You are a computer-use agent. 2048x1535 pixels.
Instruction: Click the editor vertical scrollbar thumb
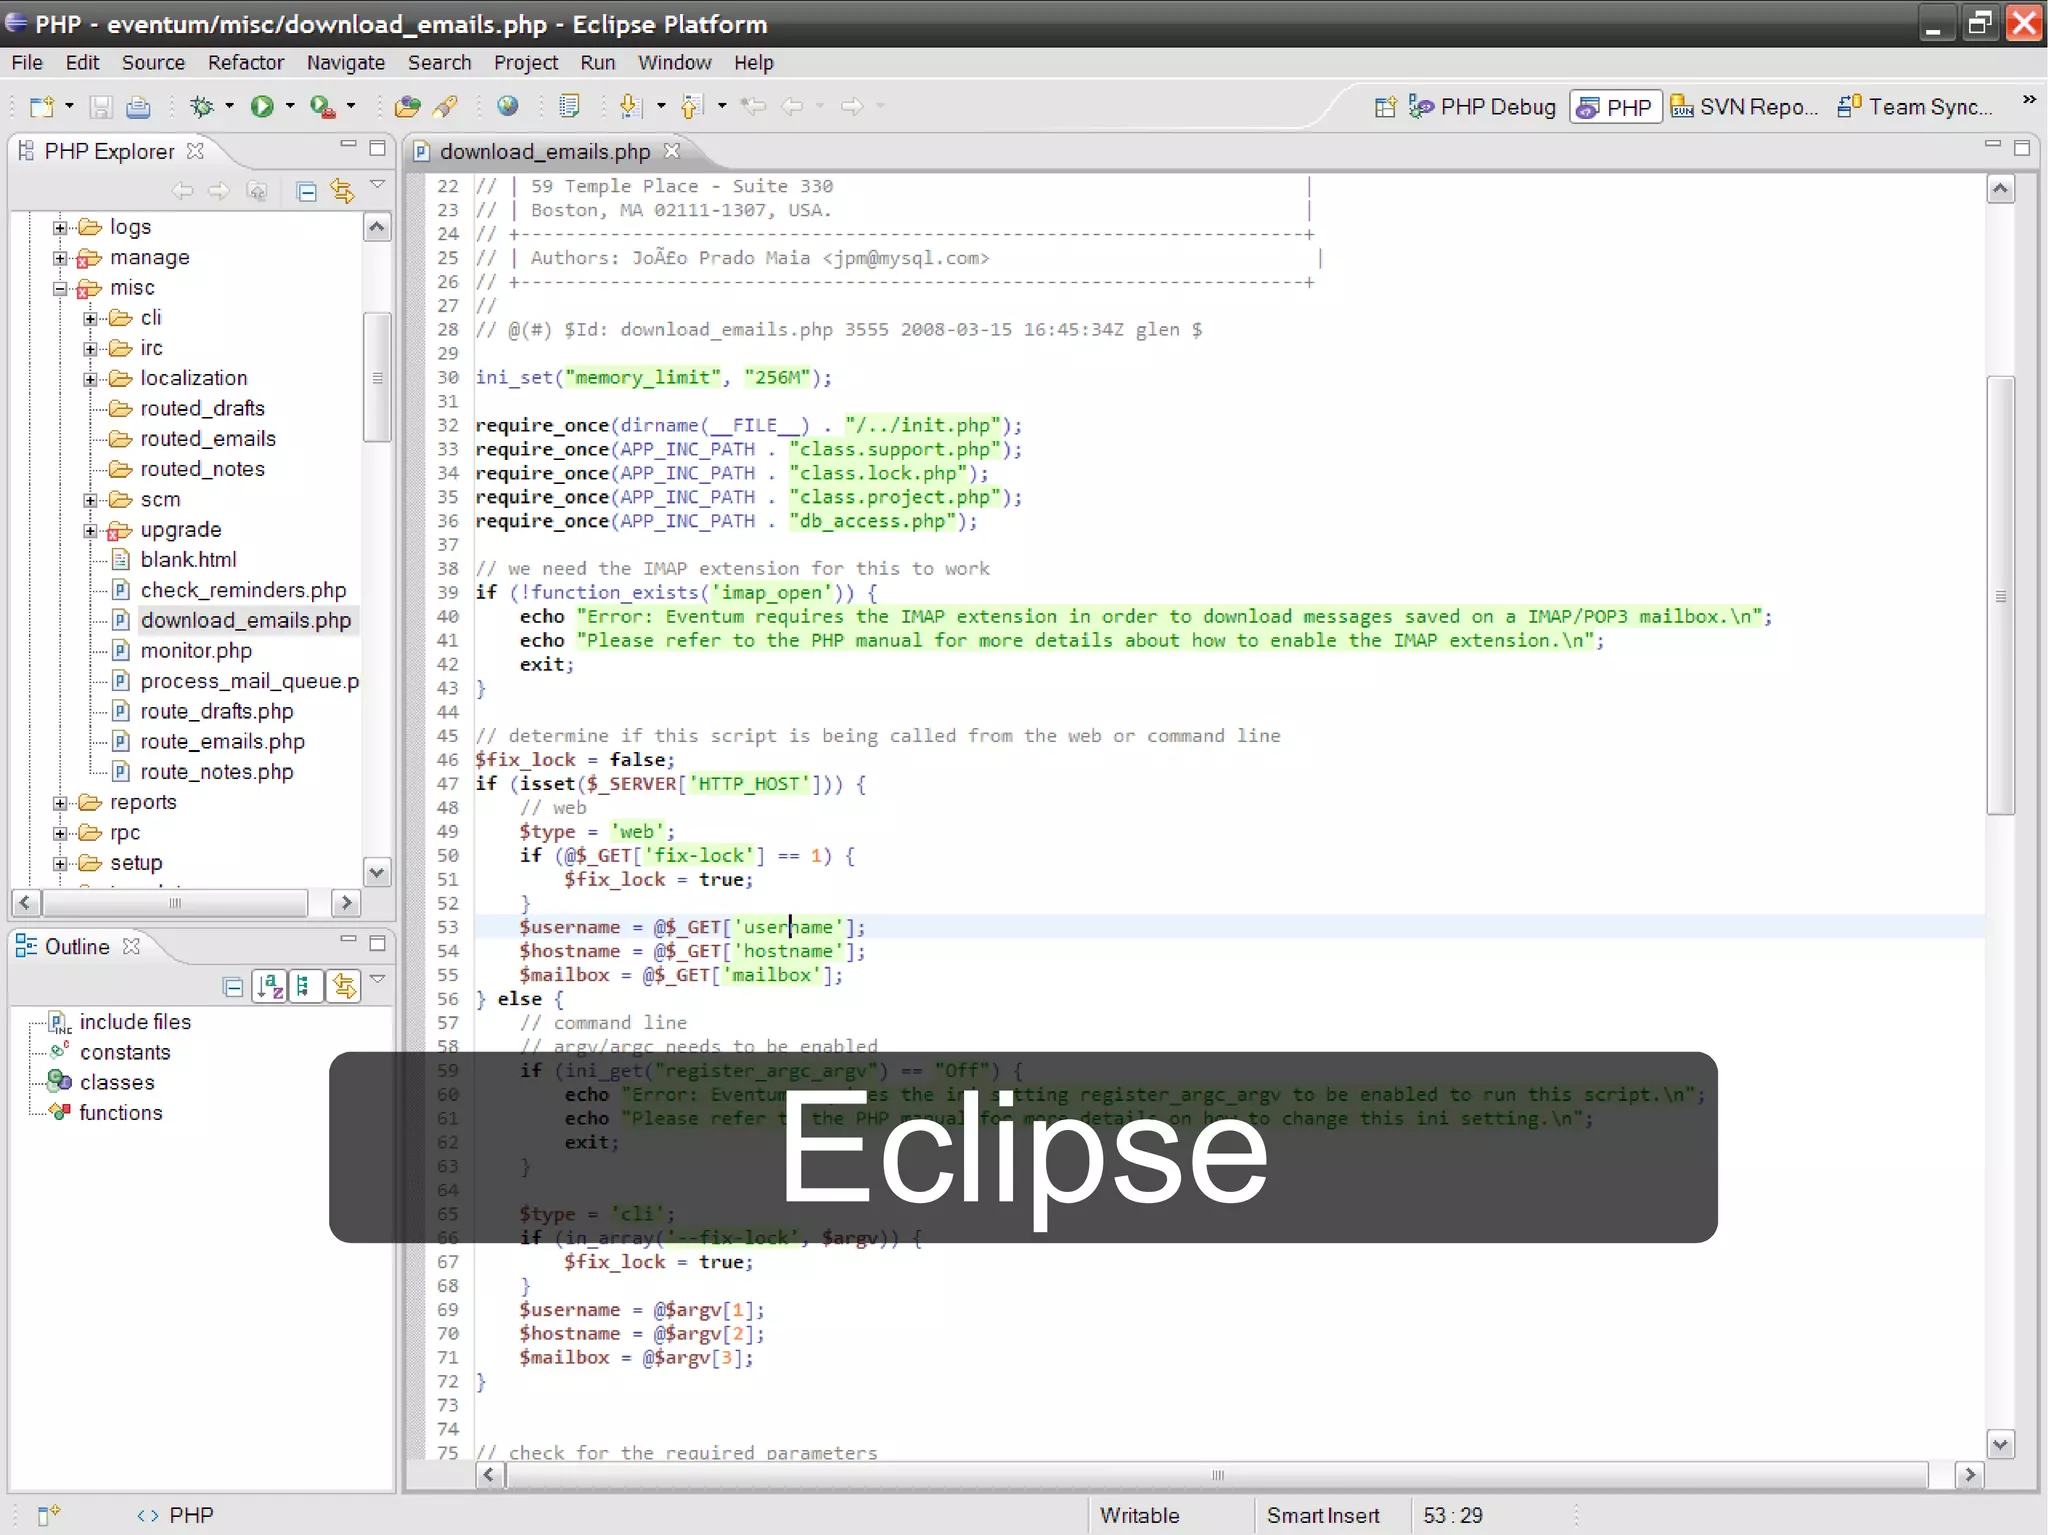point(2000,595)
